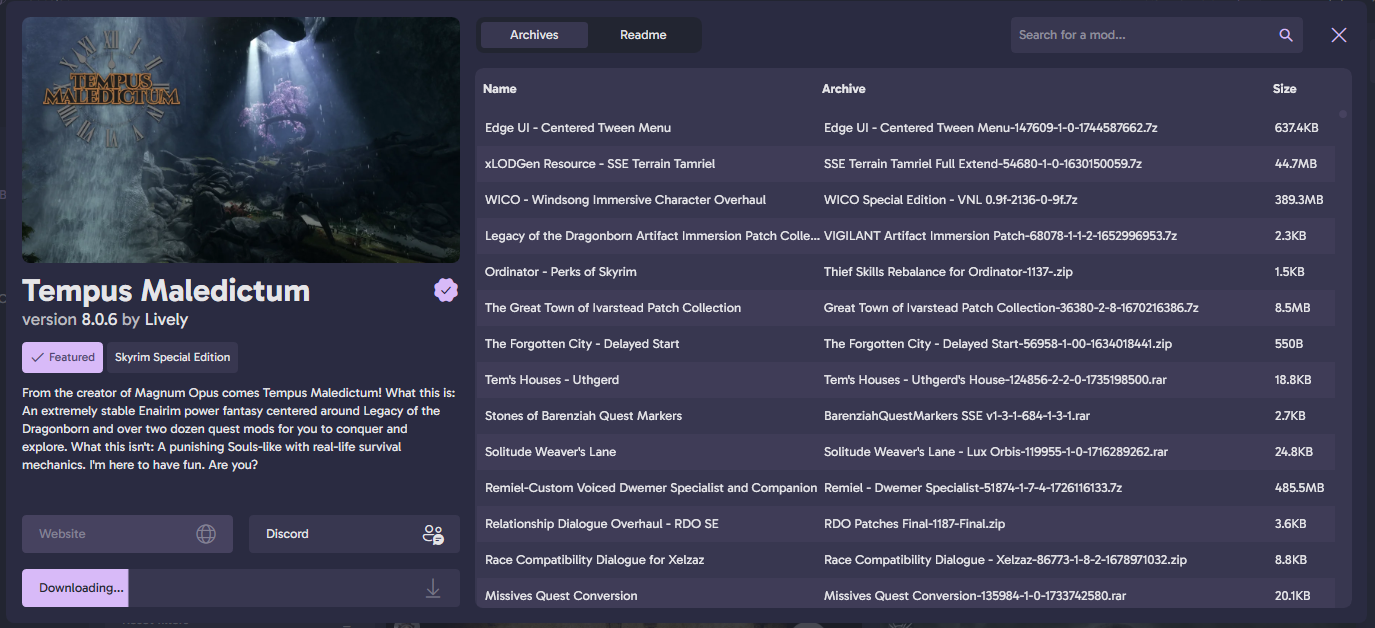Click size value 550B
The height and width of the screenshot is (628, 1375).
point(1289,344)
